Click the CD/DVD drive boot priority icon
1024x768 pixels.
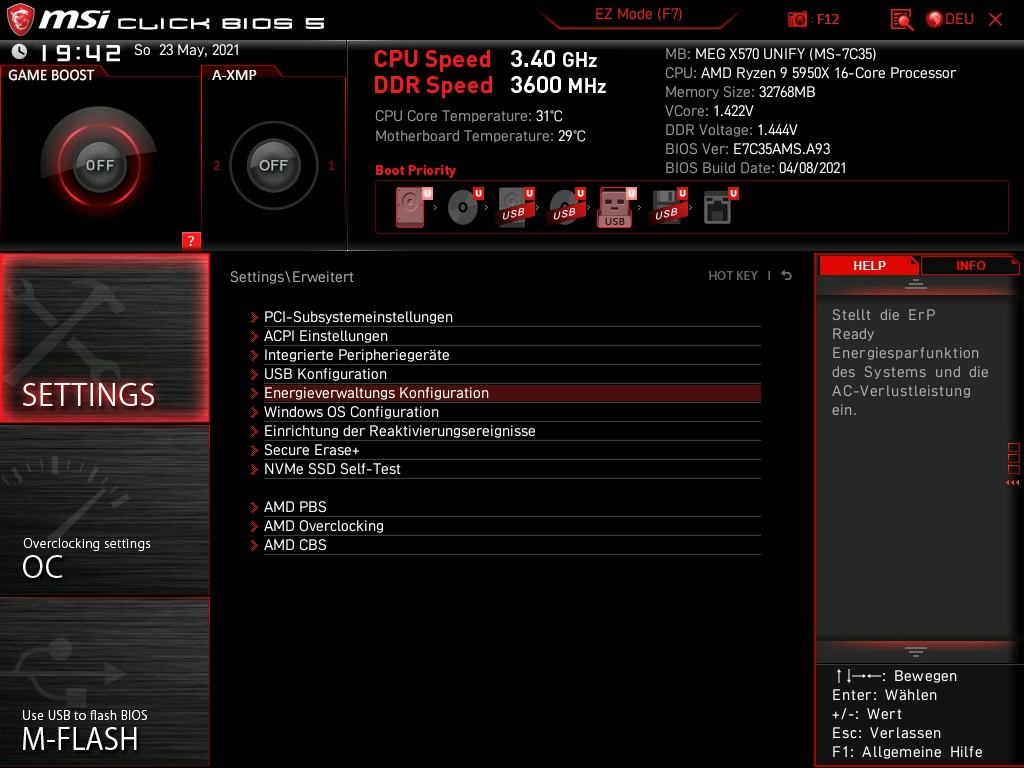465,207
